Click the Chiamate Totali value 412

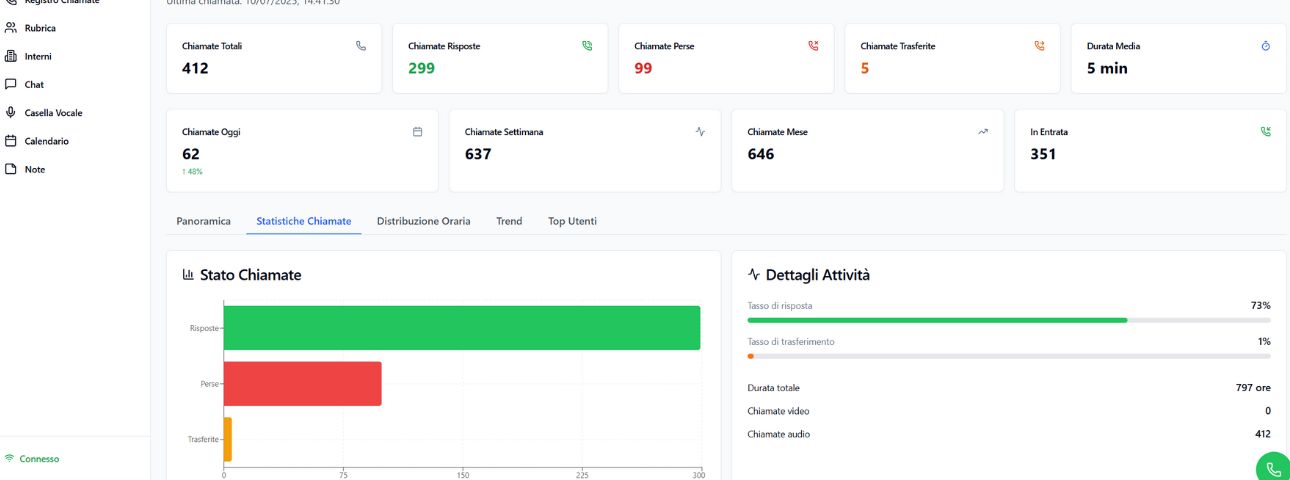pyautogui.click(x=195, y=68)
